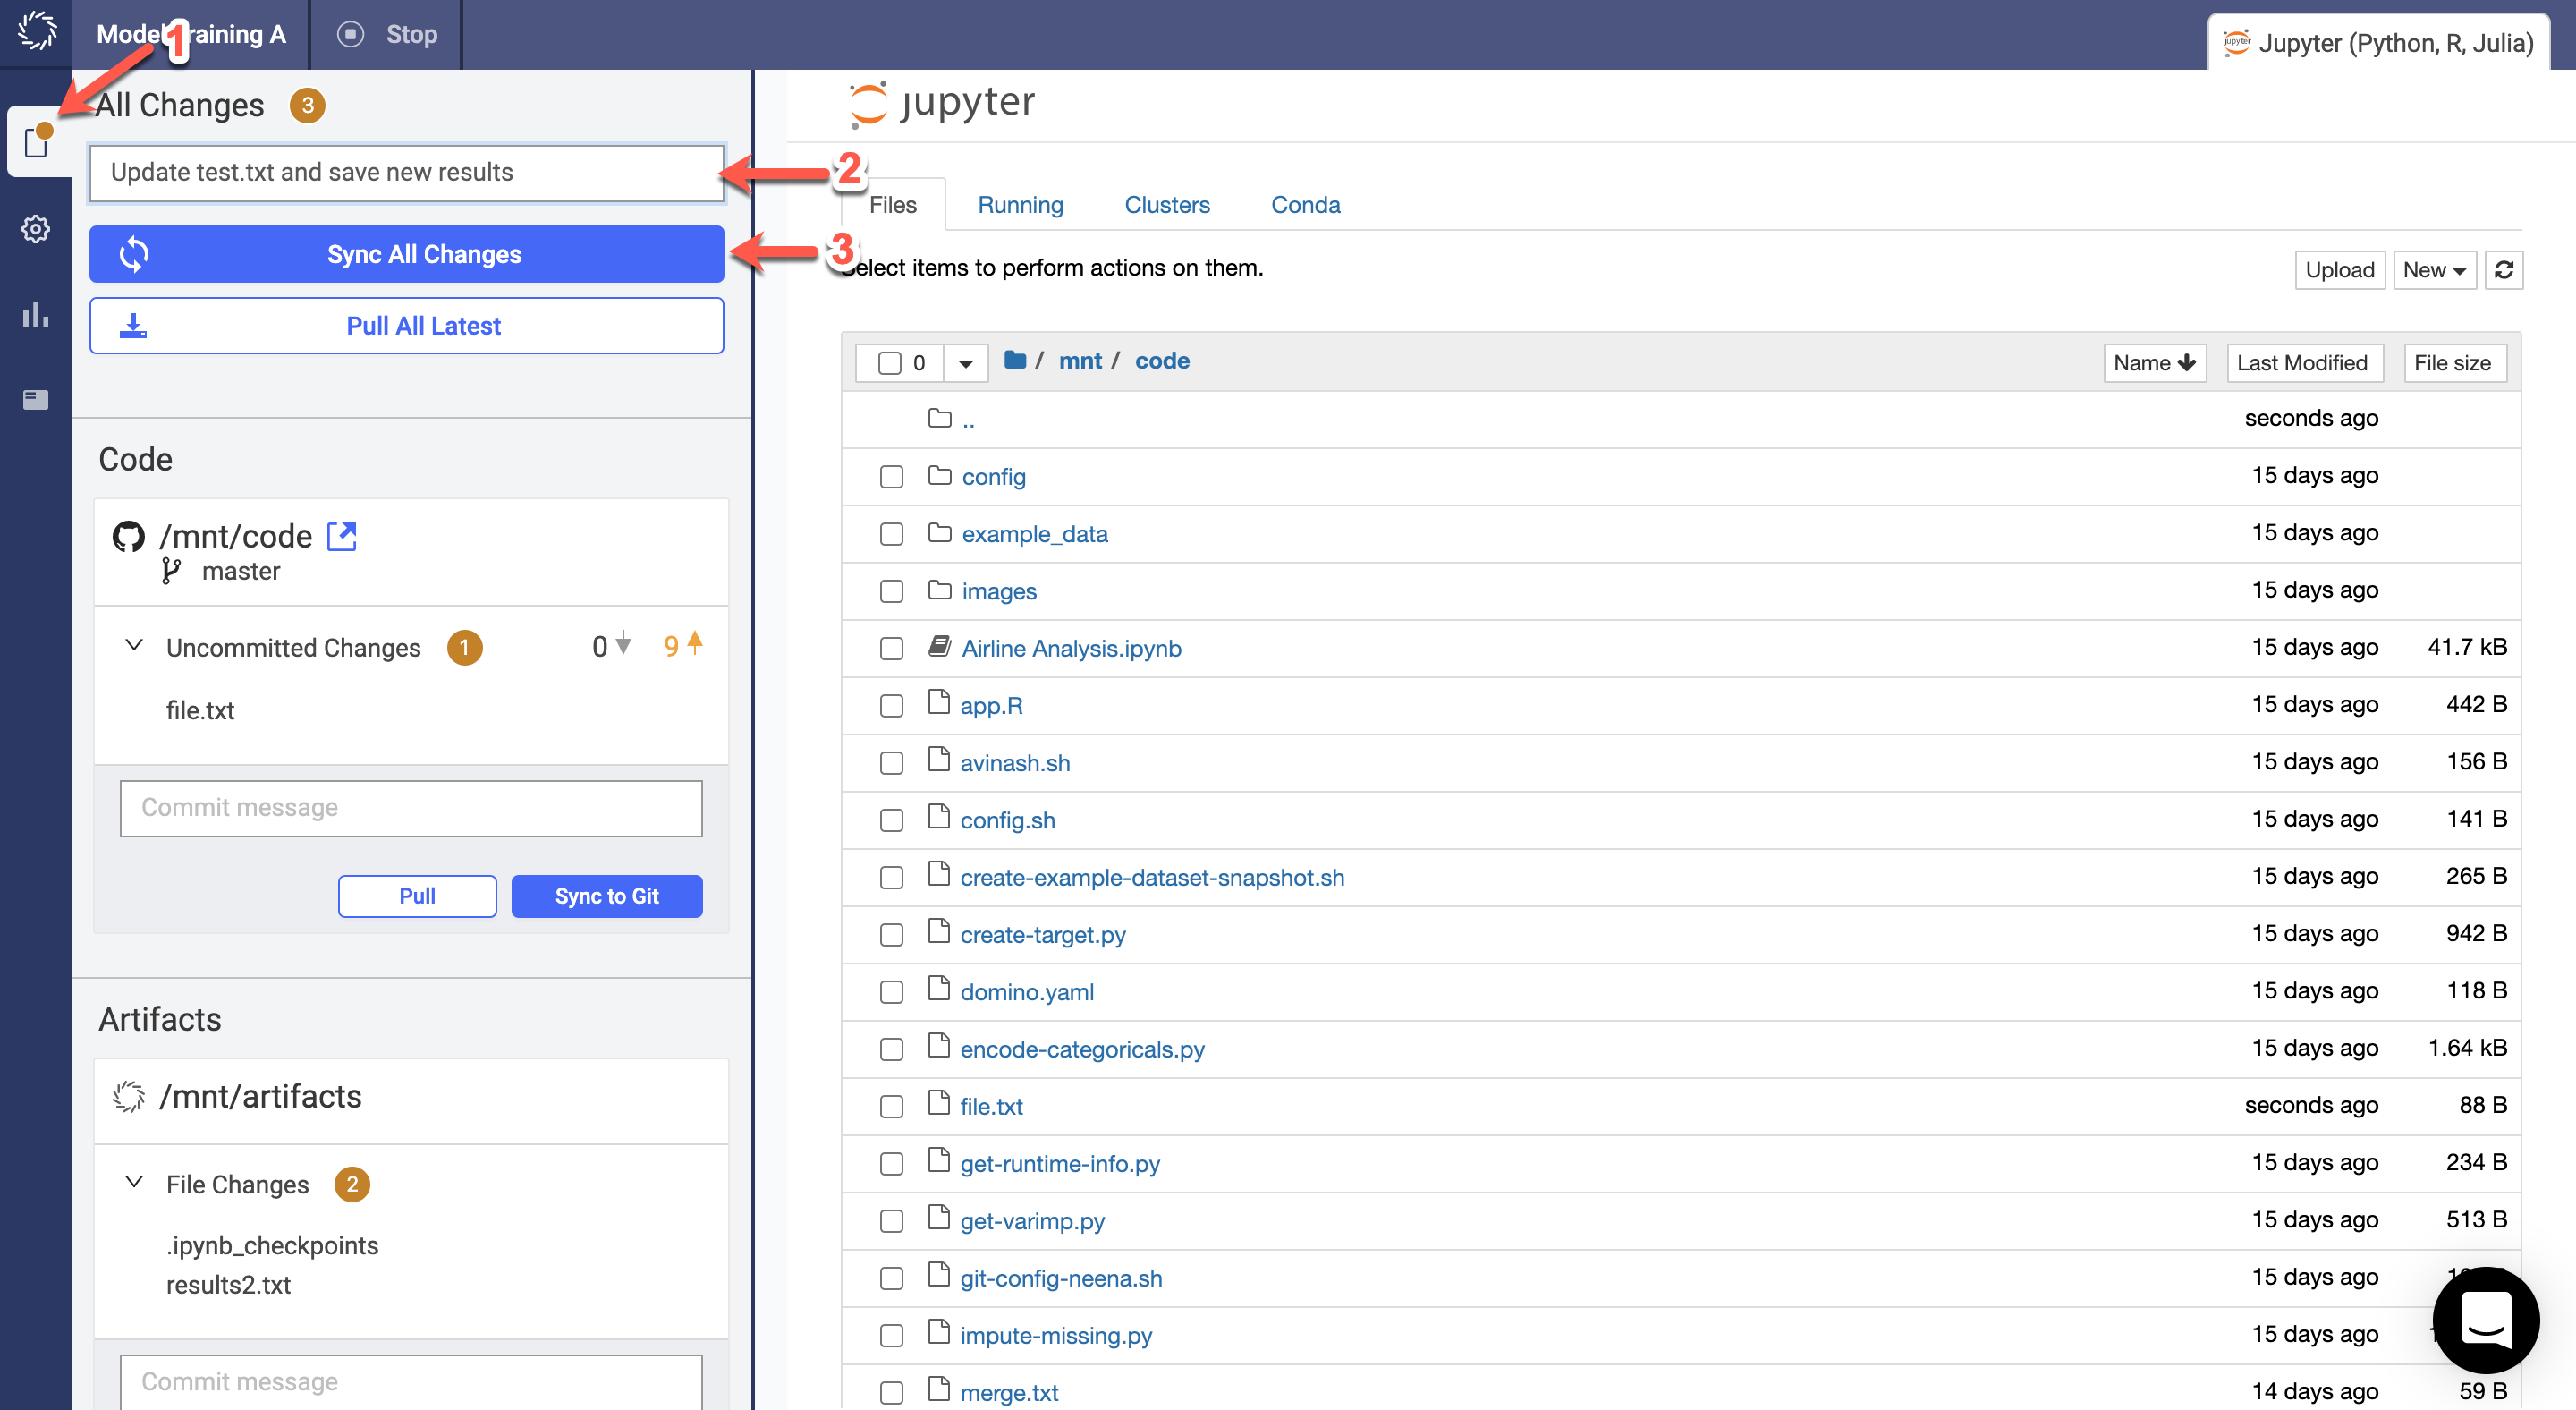Screen dimensions: 2576x1410
Task: Switch to the Conda tab
Action: (1305, 205)
